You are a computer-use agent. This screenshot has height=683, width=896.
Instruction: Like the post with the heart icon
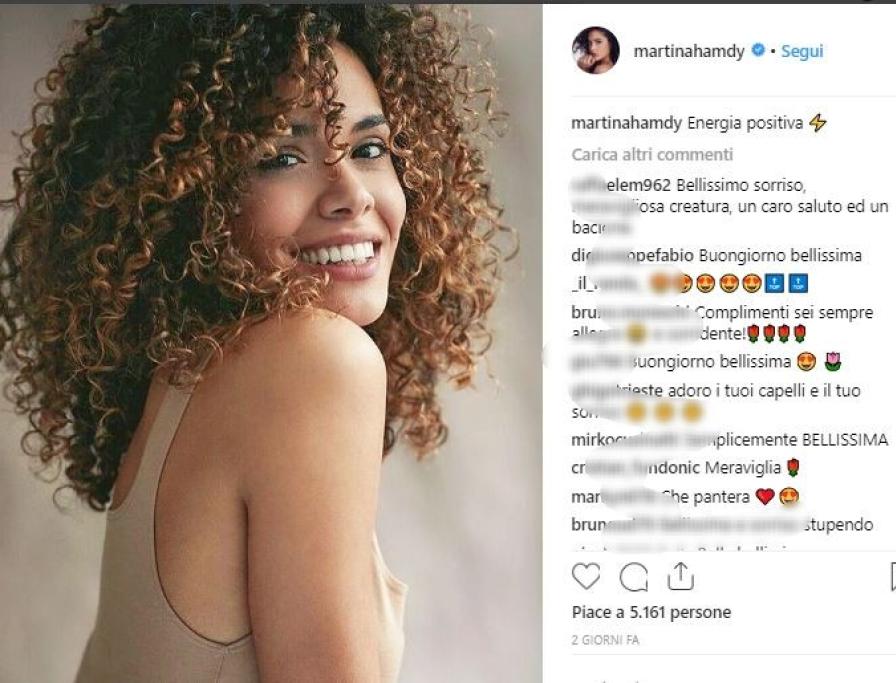point(586,576)
